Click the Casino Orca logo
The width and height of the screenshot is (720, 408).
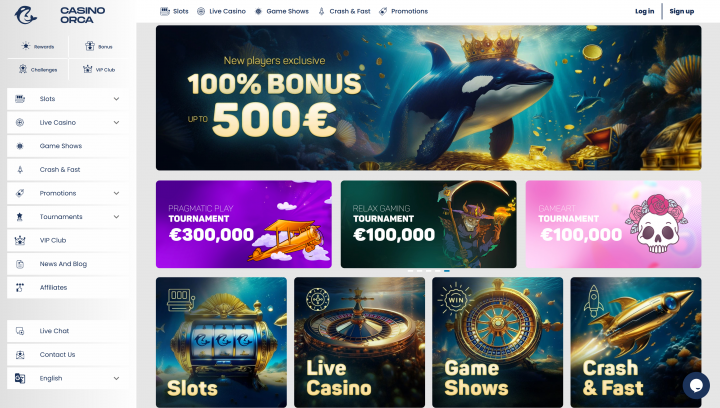coord(60,15)
